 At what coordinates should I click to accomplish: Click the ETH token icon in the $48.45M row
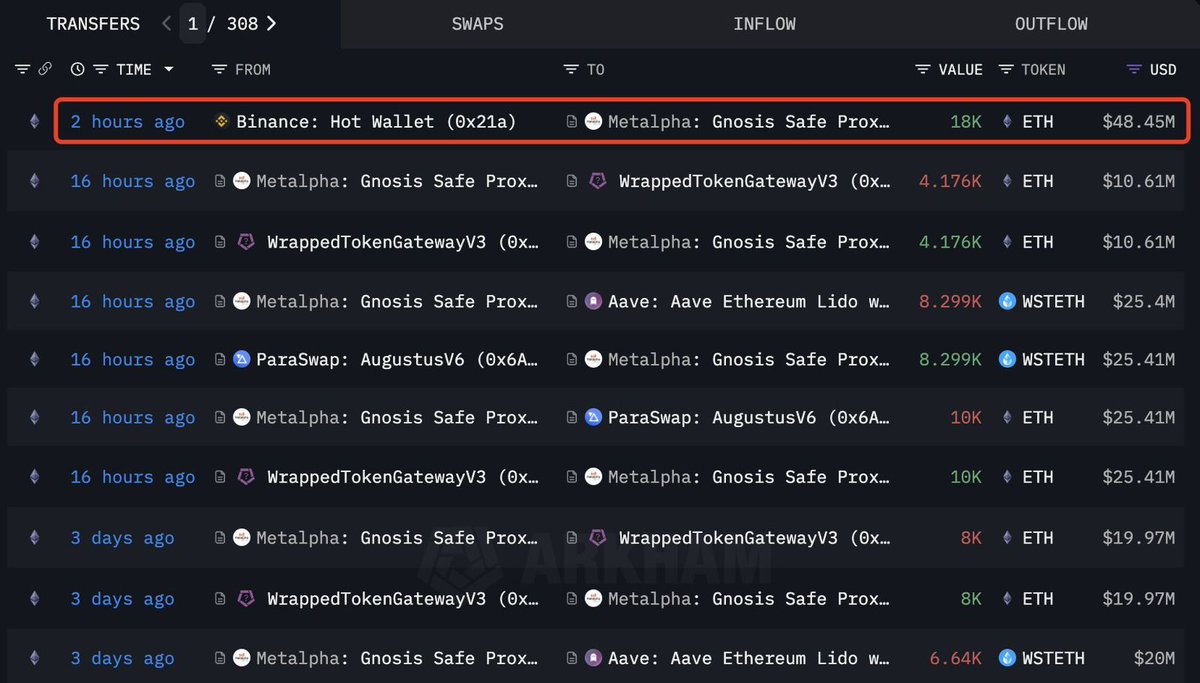1007,121
